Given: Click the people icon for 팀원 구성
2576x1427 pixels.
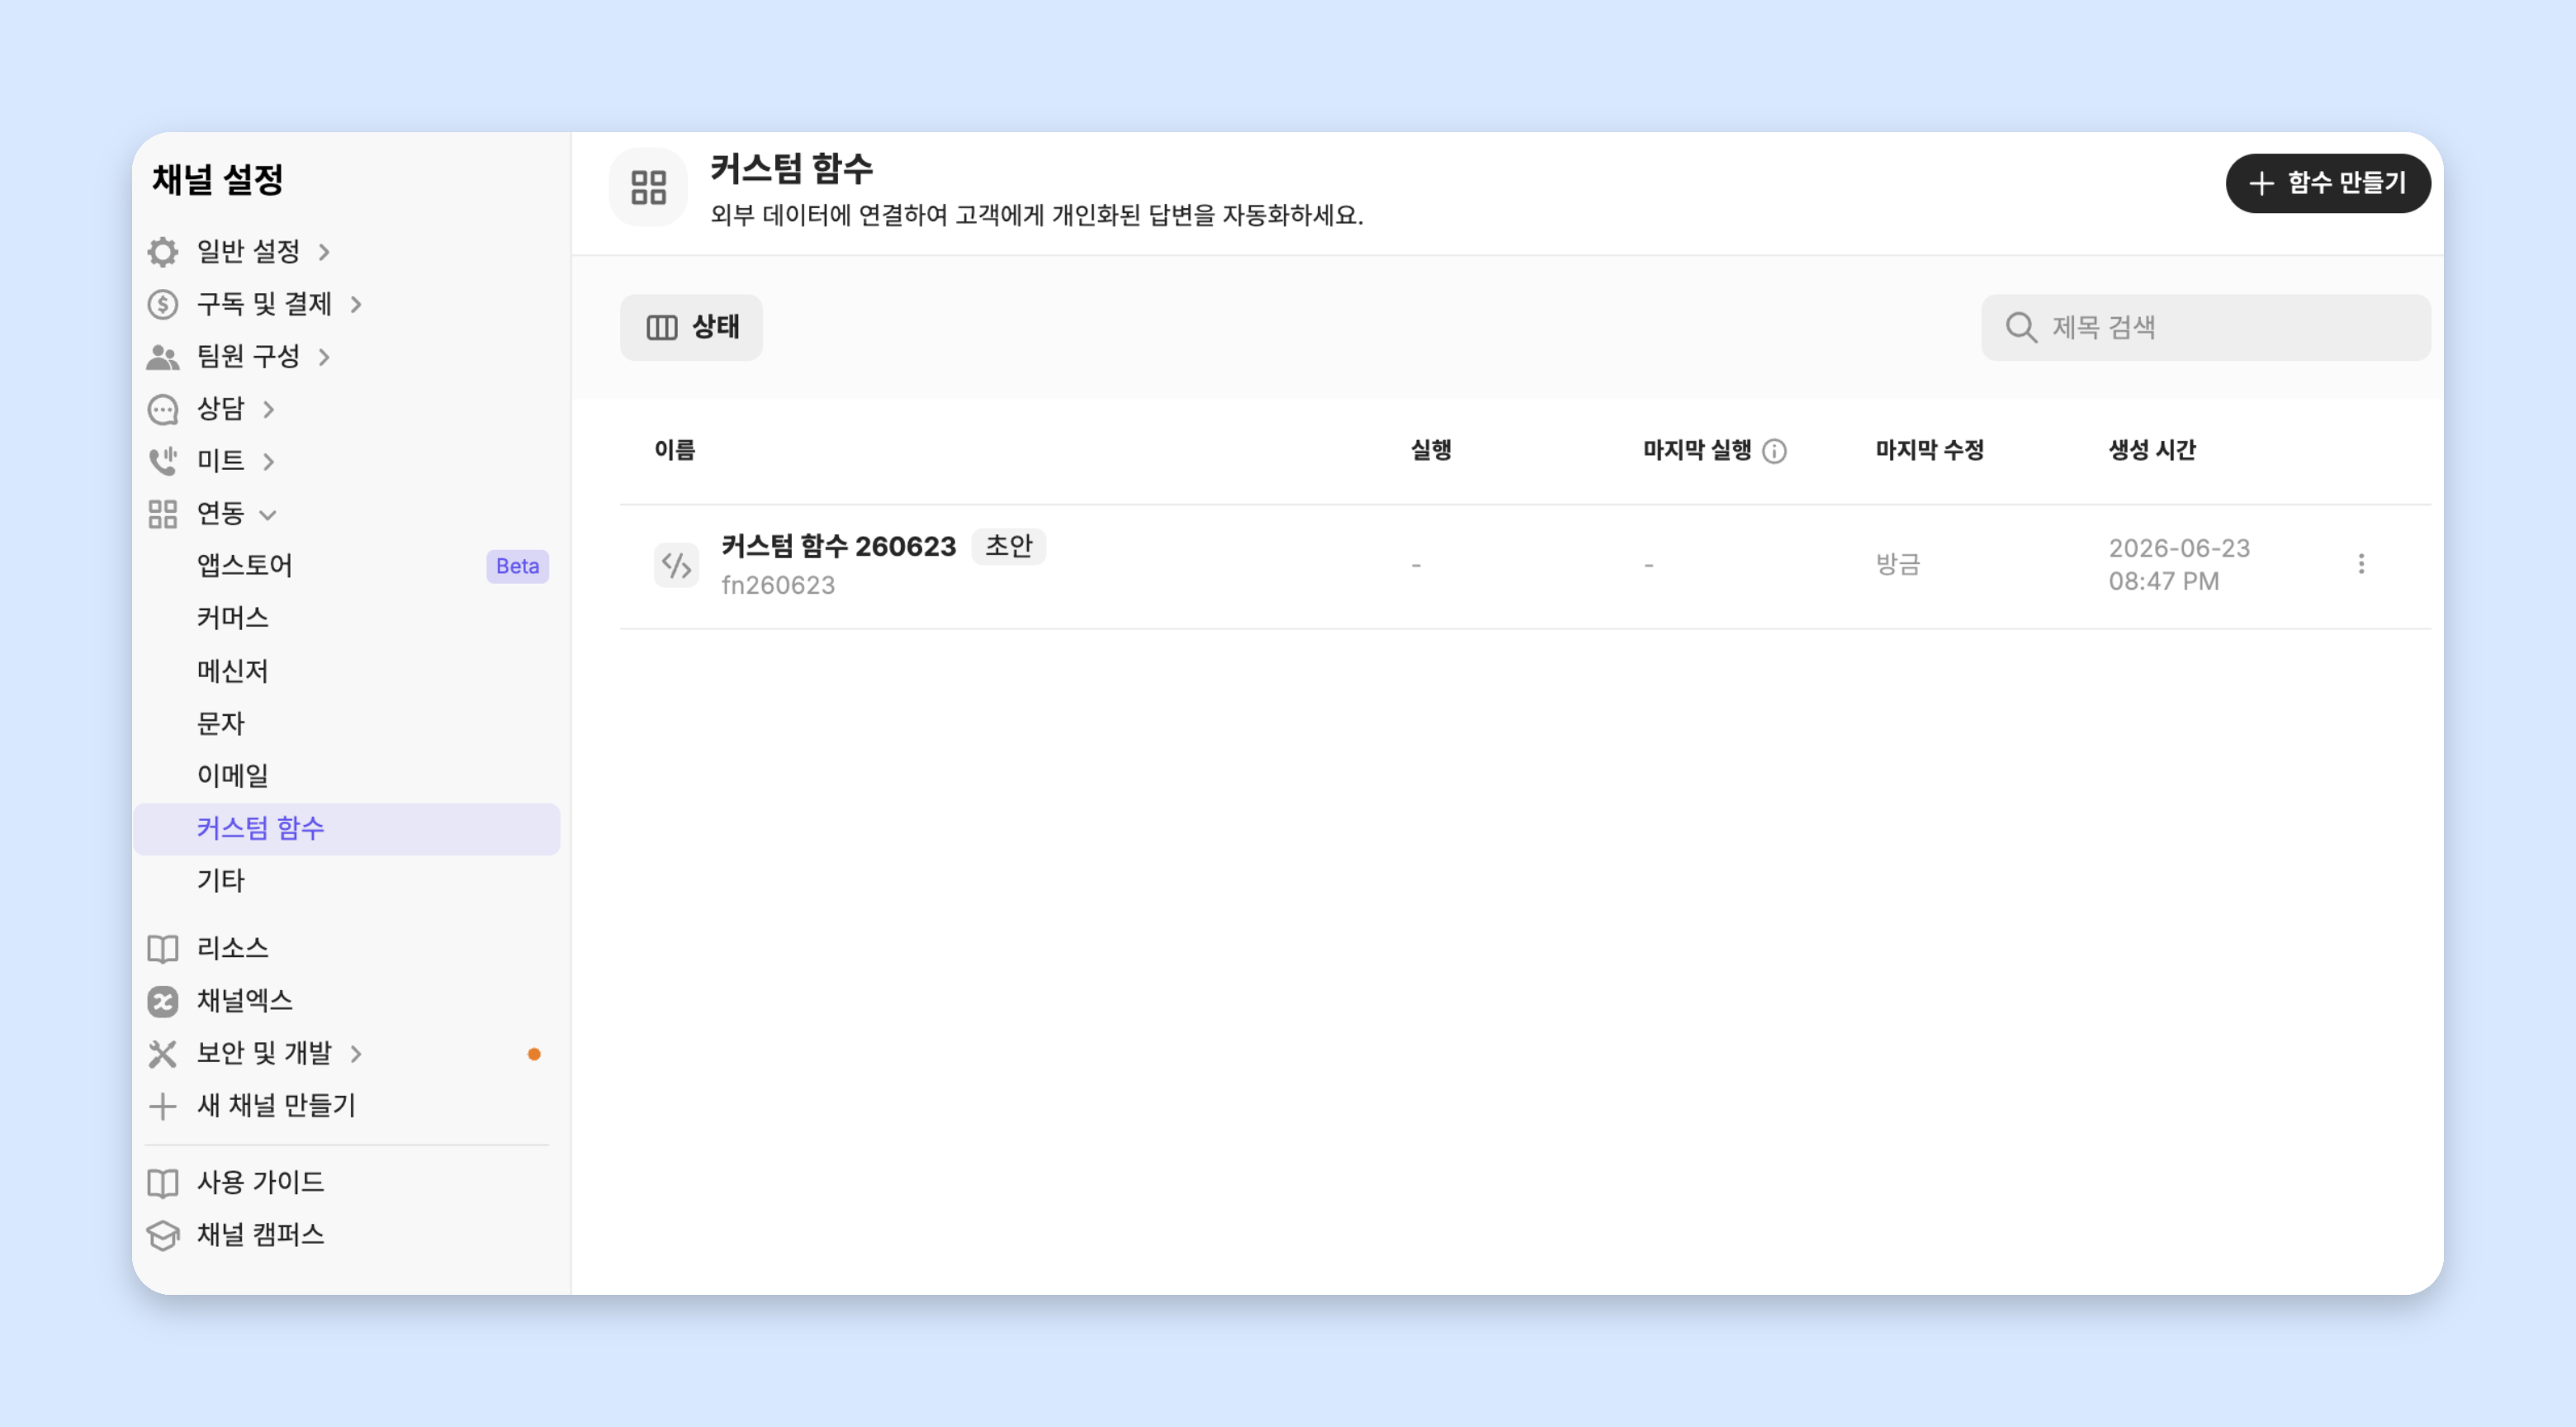Looking at the screenshot, I should (x=163, y=356).
